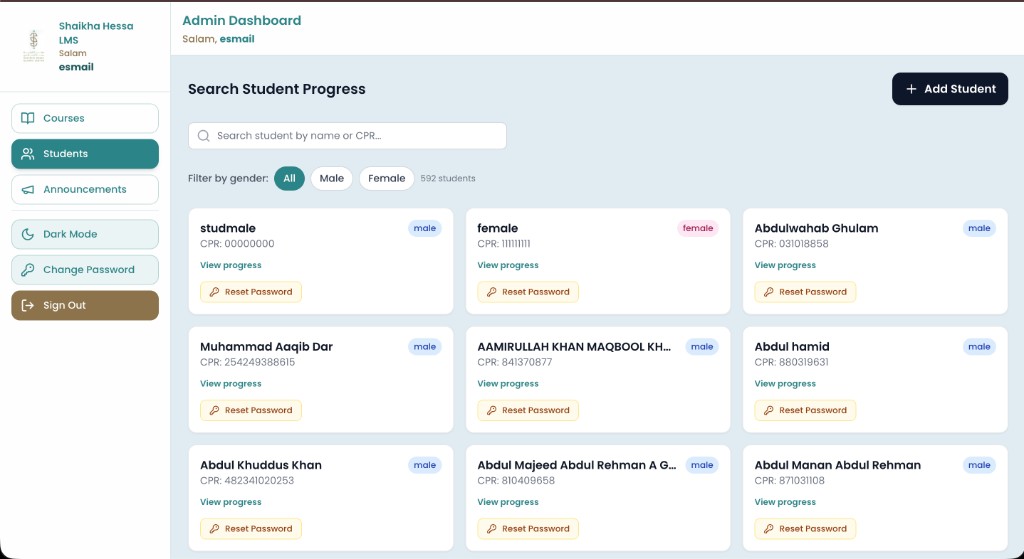Click the Add Student button
This screenshot has width=1024, height=559.
pos(950,89)
